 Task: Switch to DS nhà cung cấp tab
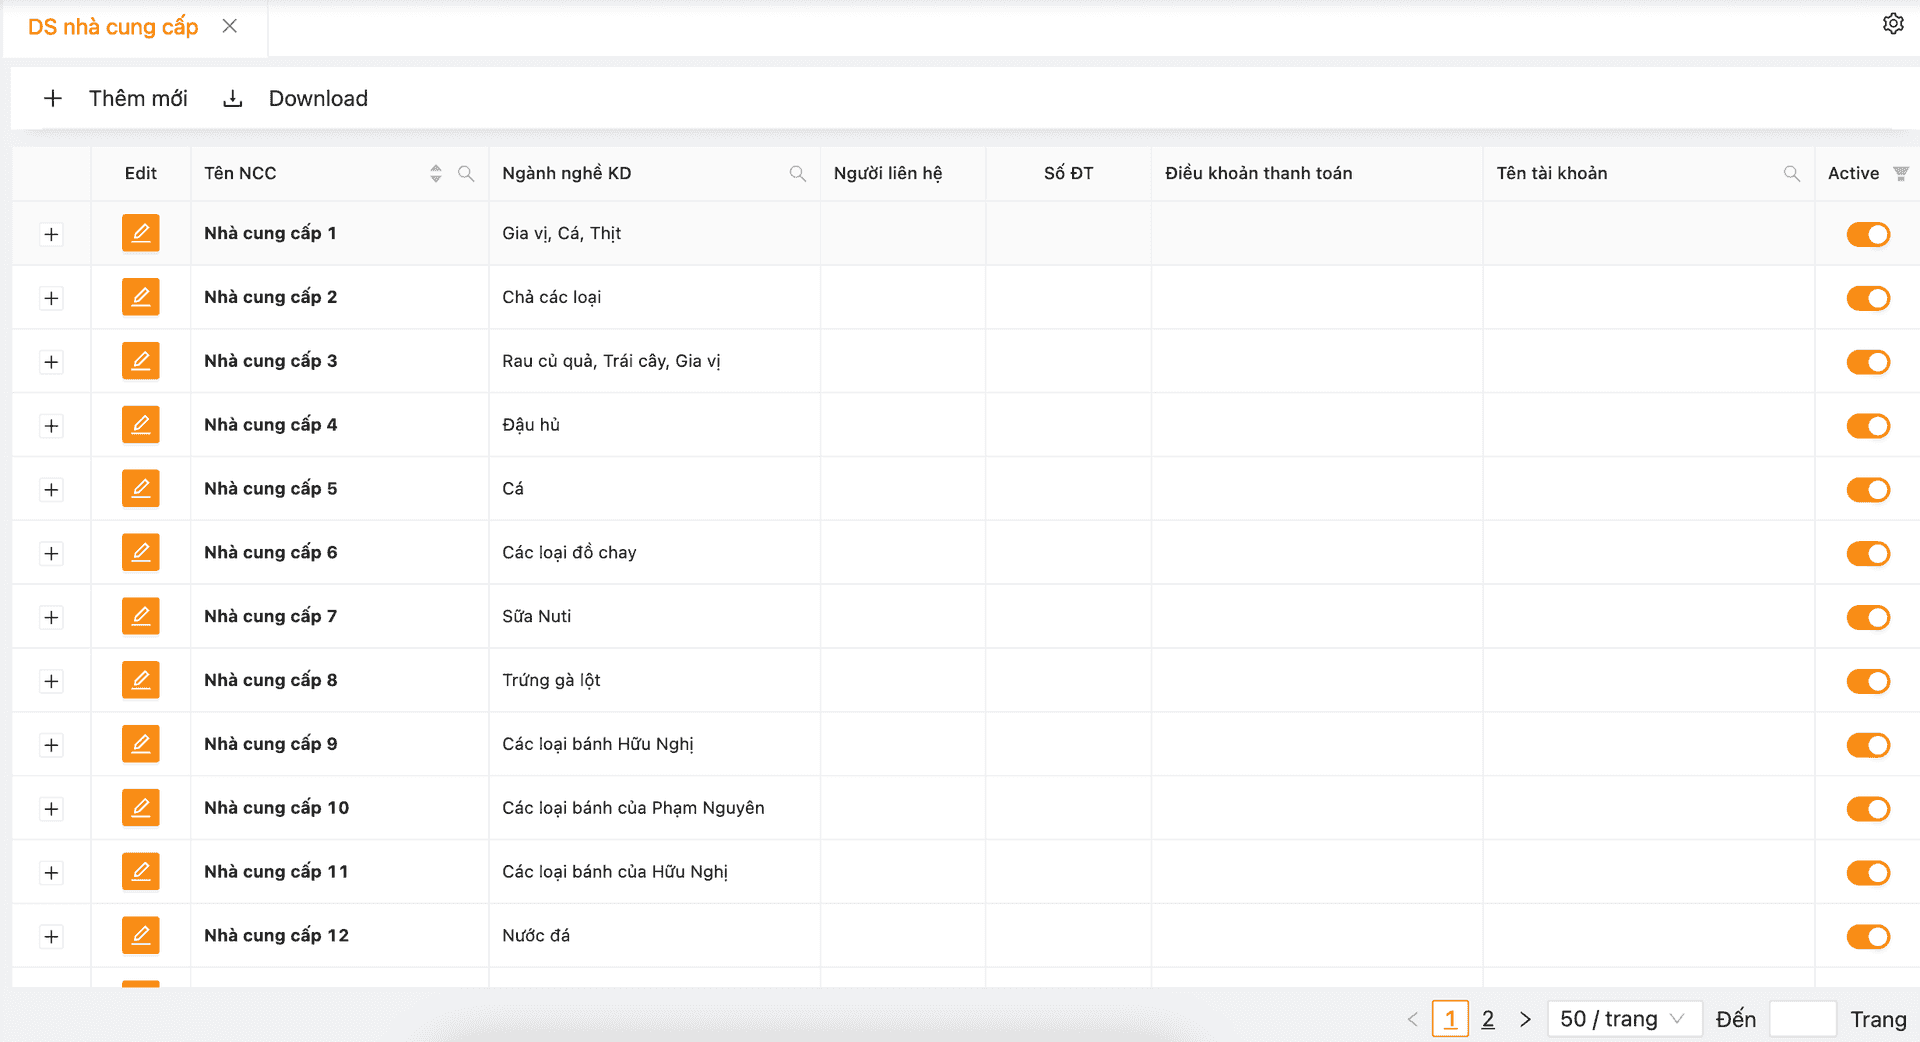pos(113,27)
